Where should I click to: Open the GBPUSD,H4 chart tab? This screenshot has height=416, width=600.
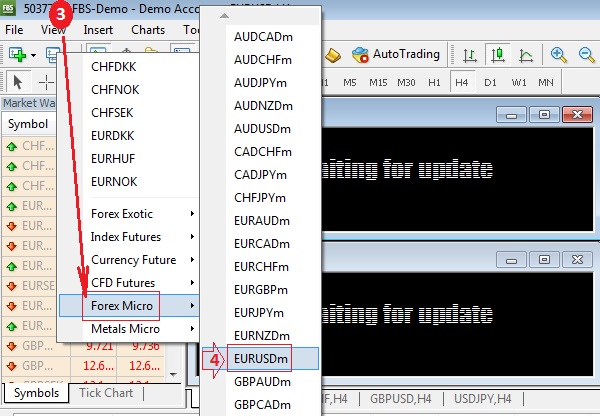tap(401, 399)
